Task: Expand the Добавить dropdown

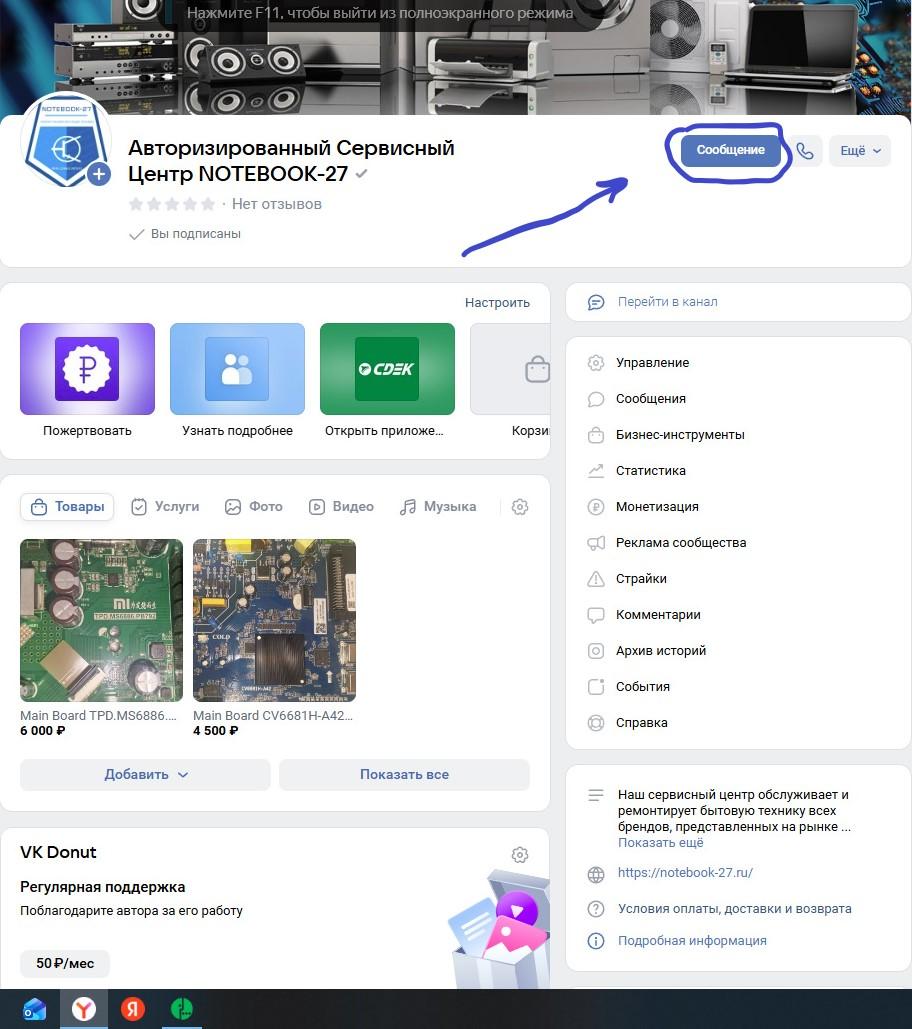Action: pos(144,774)
